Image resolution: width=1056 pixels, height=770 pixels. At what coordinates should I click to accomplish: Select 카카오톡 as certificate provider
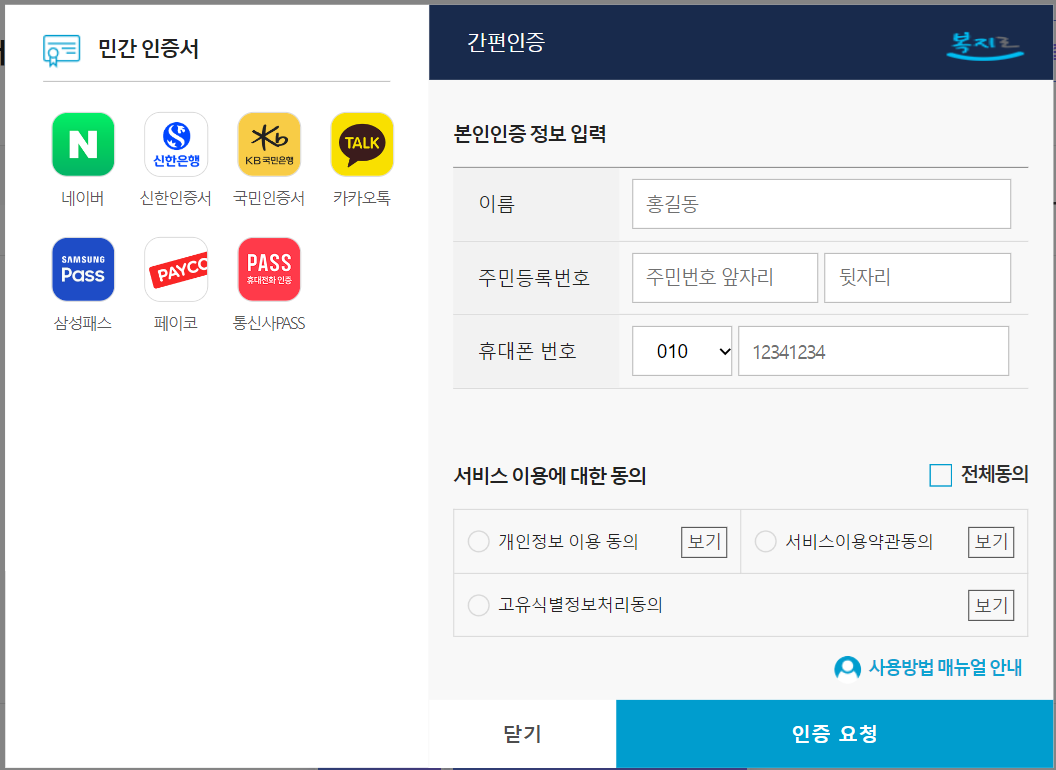point(361,144)
